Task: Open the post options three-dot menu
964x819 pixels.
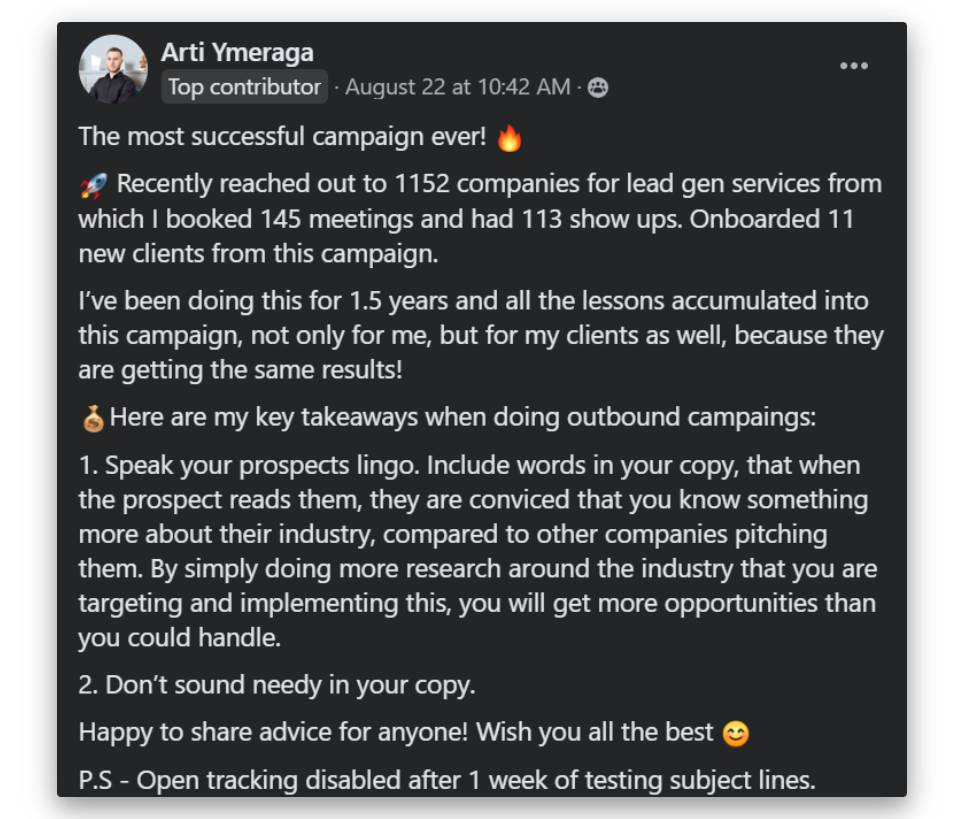Action: (853, 66)
